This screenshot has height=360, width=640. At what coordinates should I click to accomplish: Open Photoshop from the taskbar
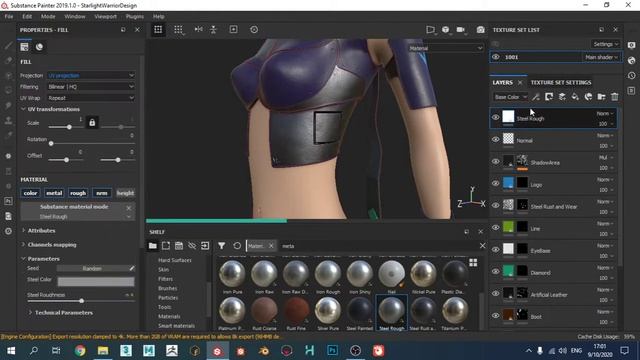[x=333, y=351]
